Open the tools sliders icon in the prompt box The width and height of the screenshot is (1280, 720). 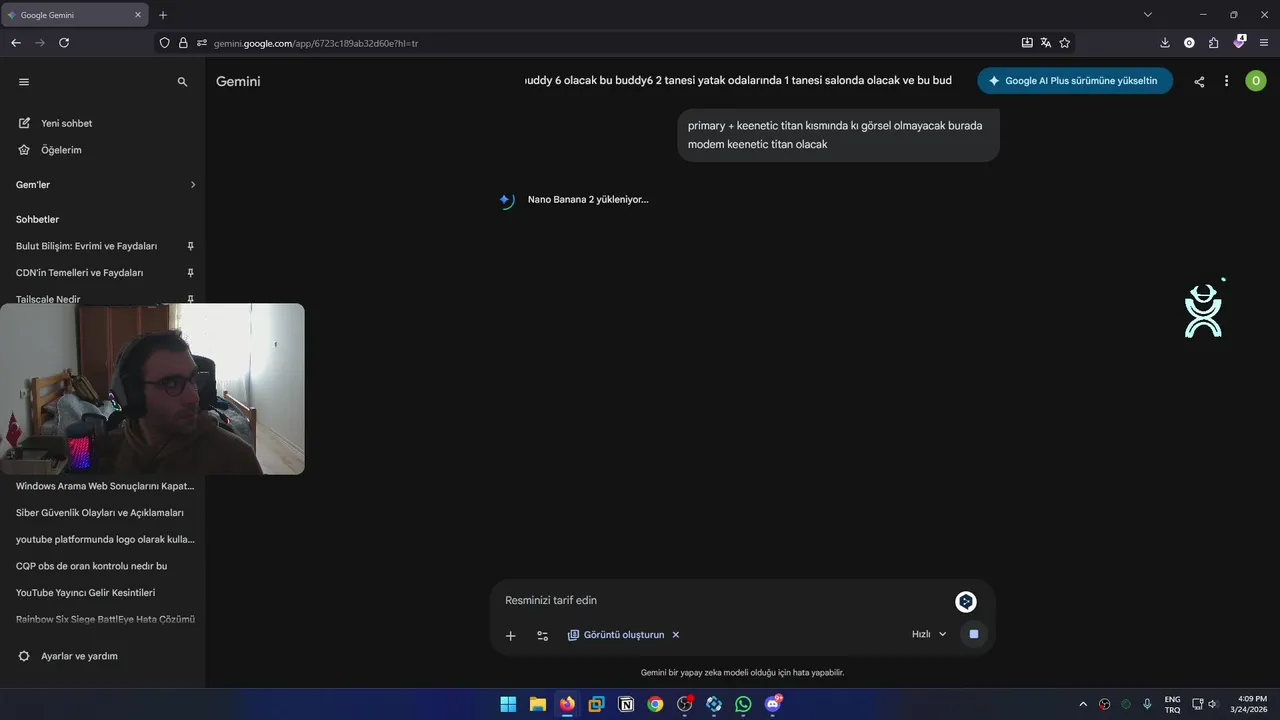coord(542,635)
